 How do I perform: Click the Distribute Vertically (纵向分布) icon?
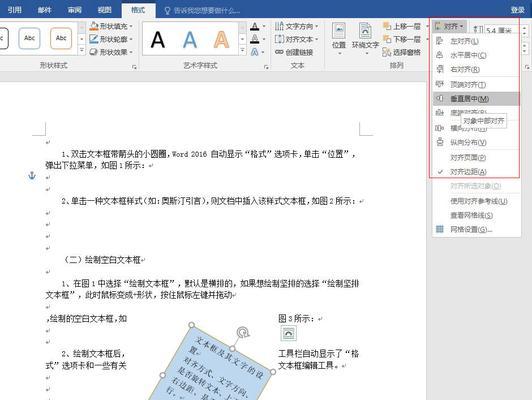click(439, 142)
